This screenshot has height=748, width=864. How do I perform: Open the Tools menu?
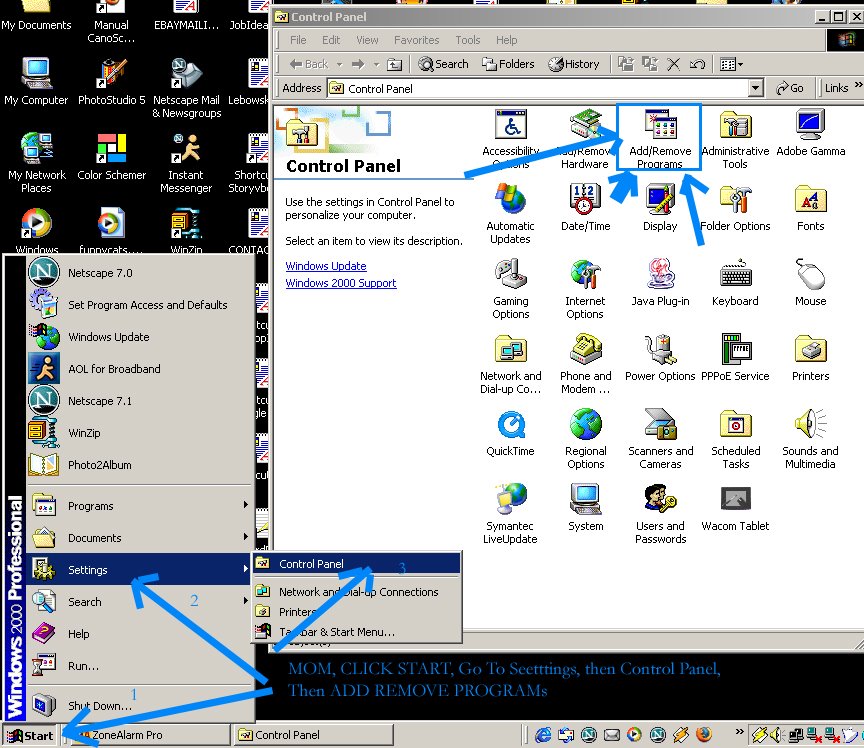click(467, 40)
